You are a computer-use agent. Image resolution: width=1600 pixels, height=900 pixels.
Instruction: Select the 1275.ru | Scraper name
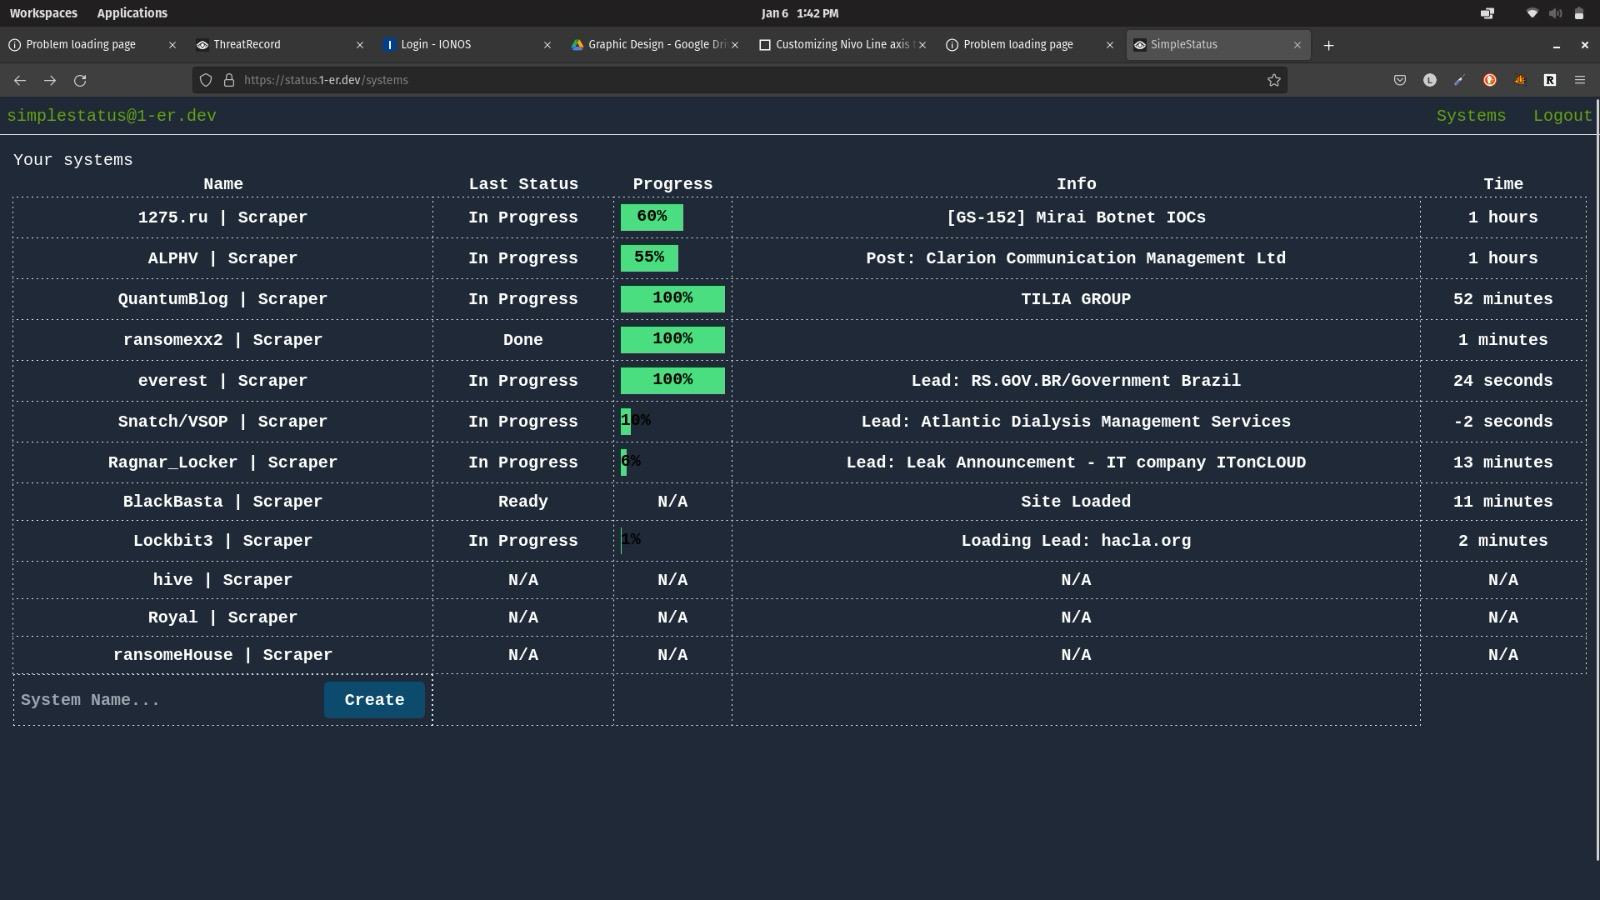point(223,218)
